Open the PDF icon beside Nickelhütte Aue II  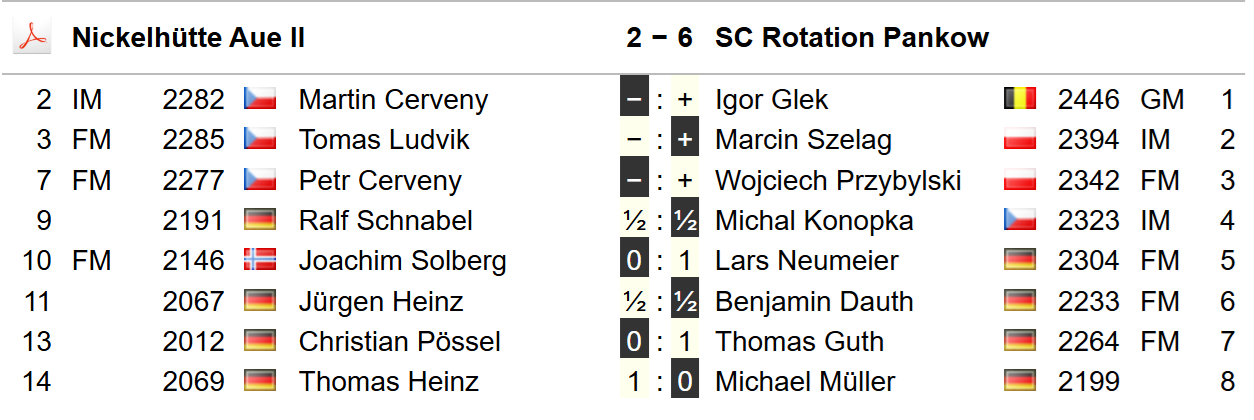[x=31, y=38]
